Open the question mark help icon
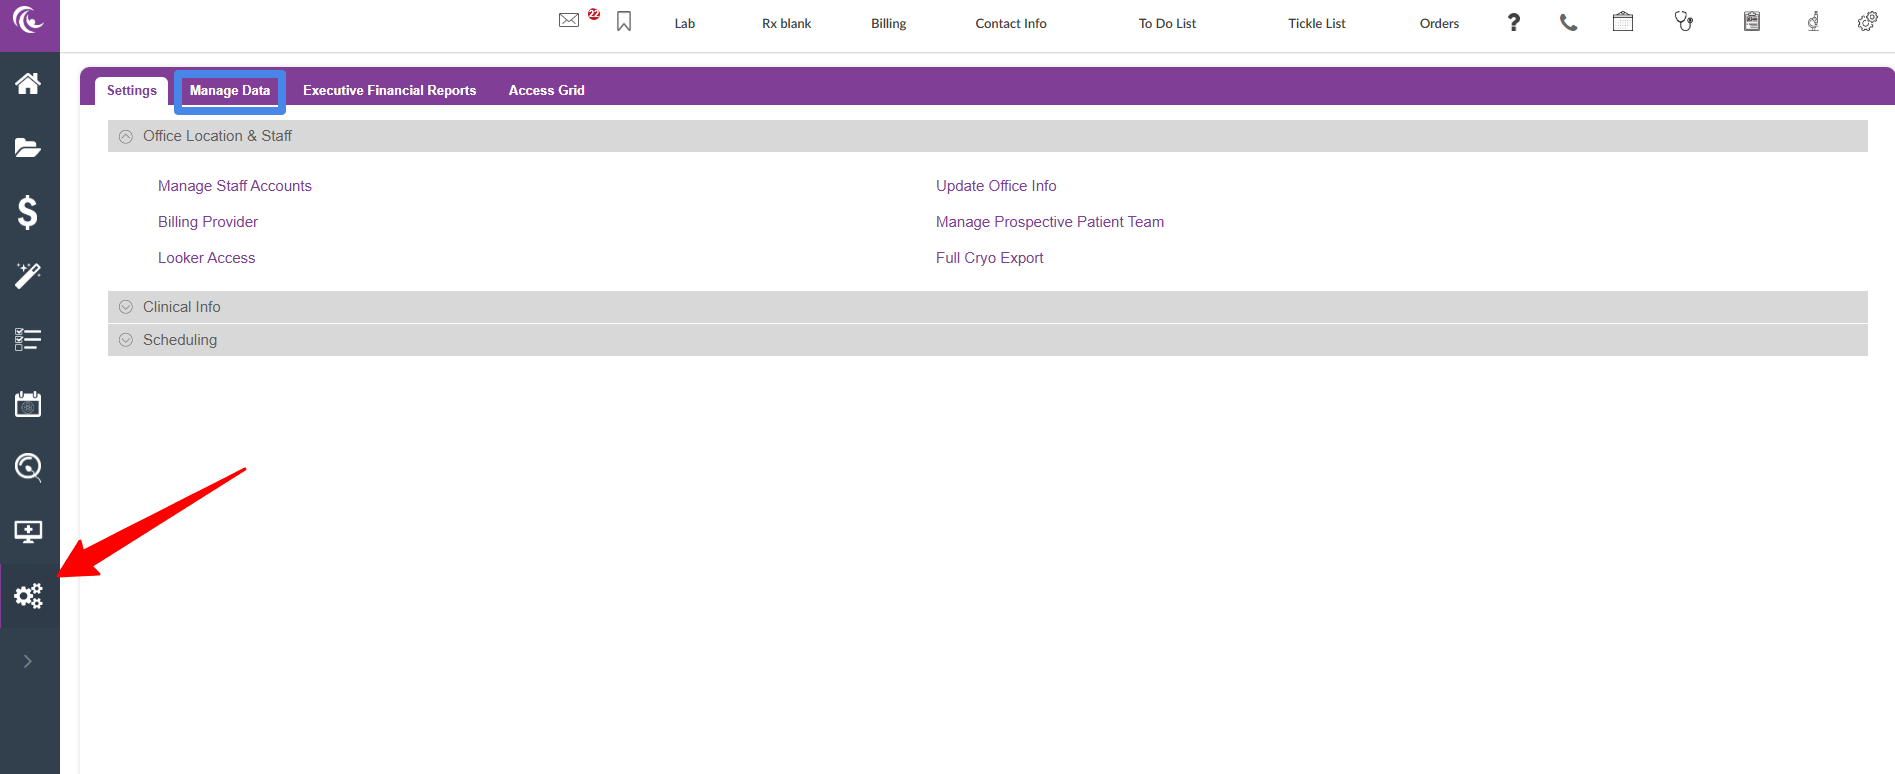The image size is (1895, 774). pyautogui.click(x=1514, y=22)
